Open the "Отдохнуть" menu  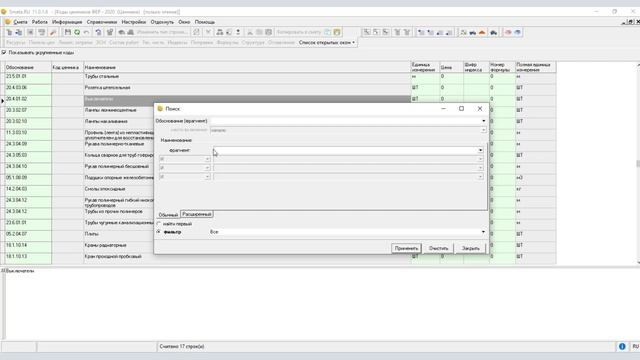point(162,22)
